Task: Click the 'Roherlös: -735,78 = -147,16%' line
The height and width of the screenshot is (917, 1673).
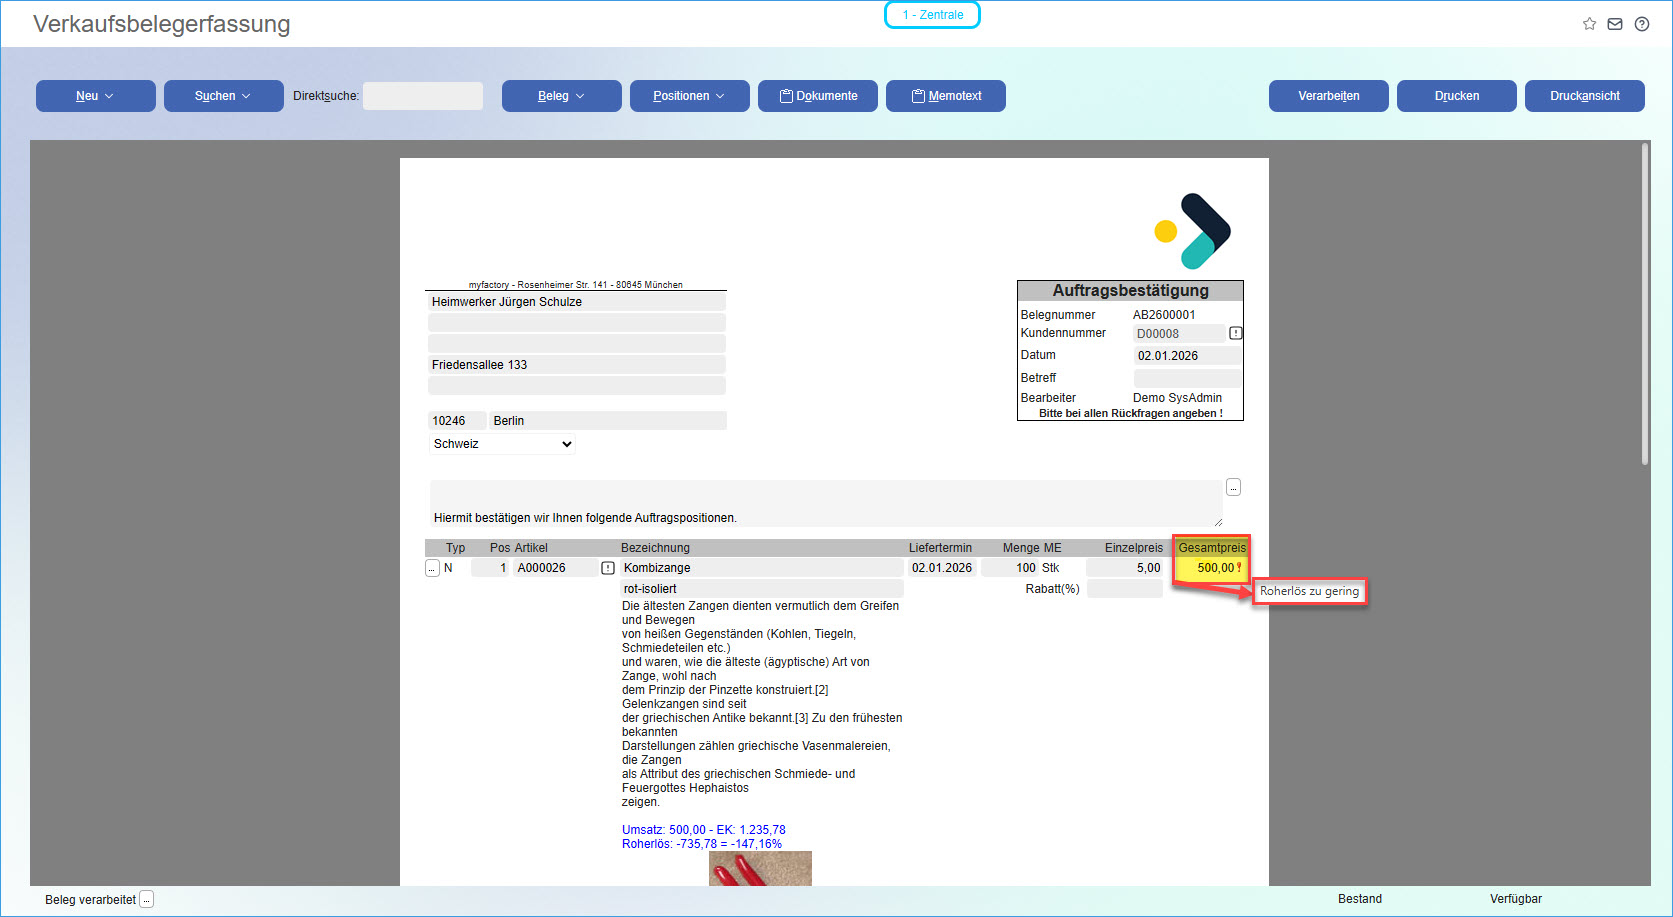Action: point(702,844)
